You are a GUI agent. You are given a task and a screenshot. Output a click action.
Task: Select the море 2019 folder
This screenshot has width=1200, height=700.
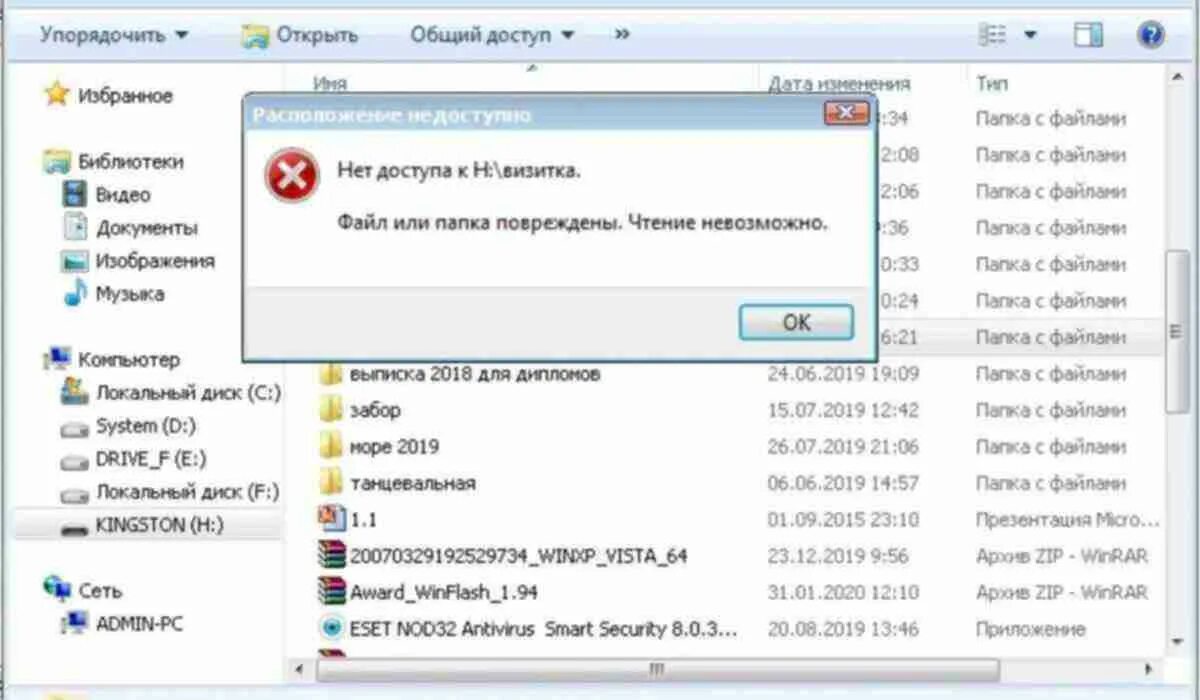[x=378, y=446]
